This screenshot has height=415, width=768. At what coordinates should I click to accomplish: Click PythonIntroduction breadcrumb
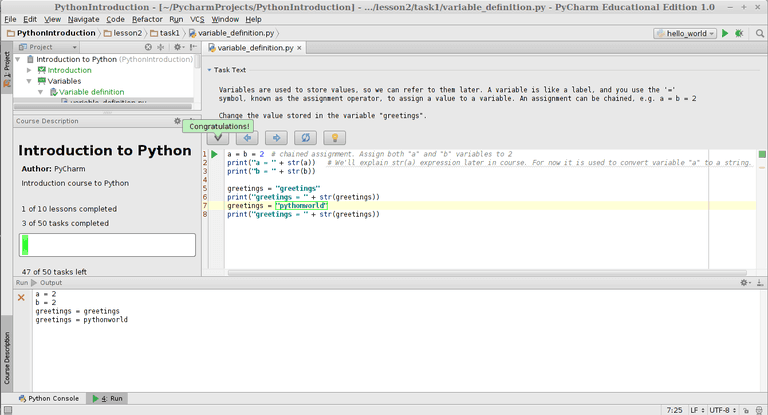tap(51, 33)
